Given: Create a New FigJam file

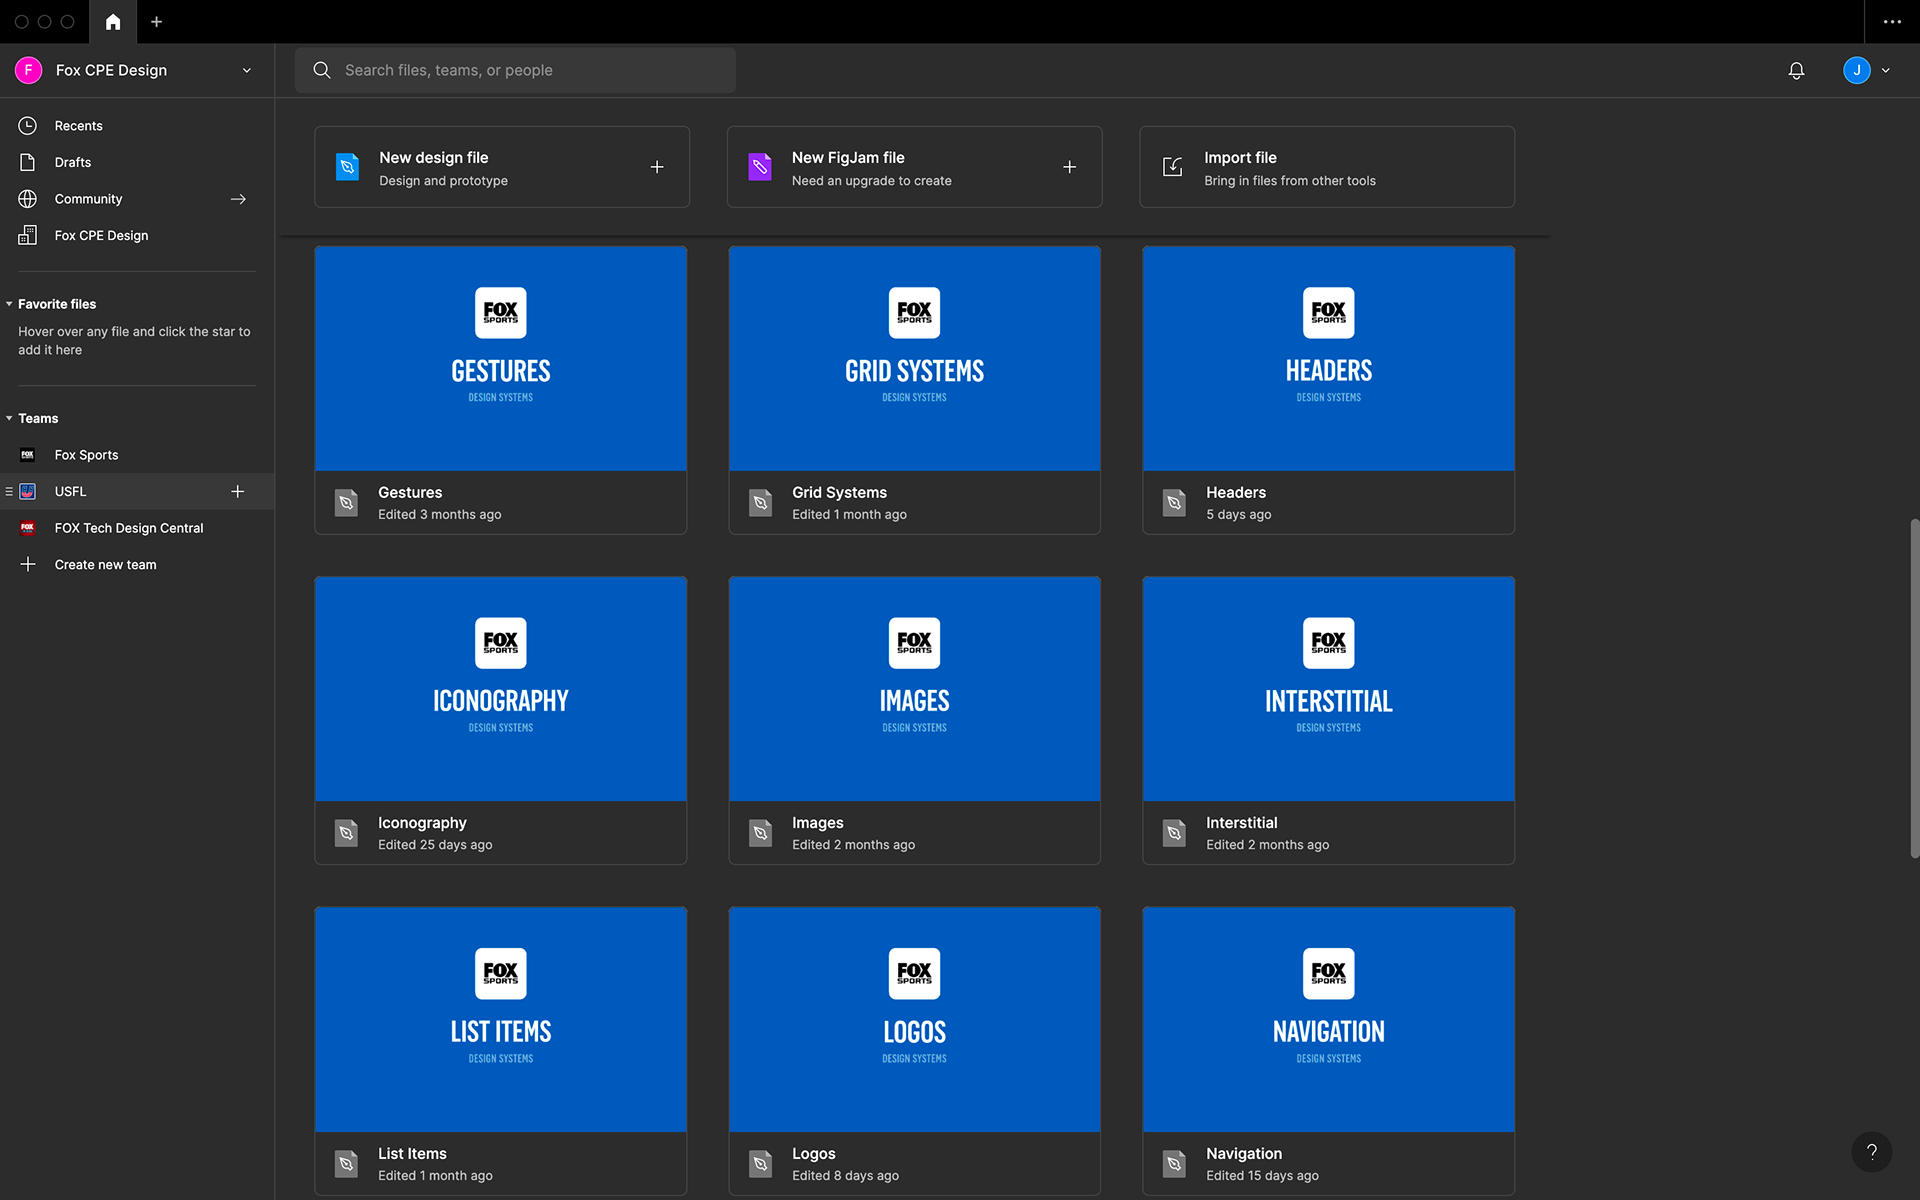Looking at the screenshot, I should tap(914, 167).
